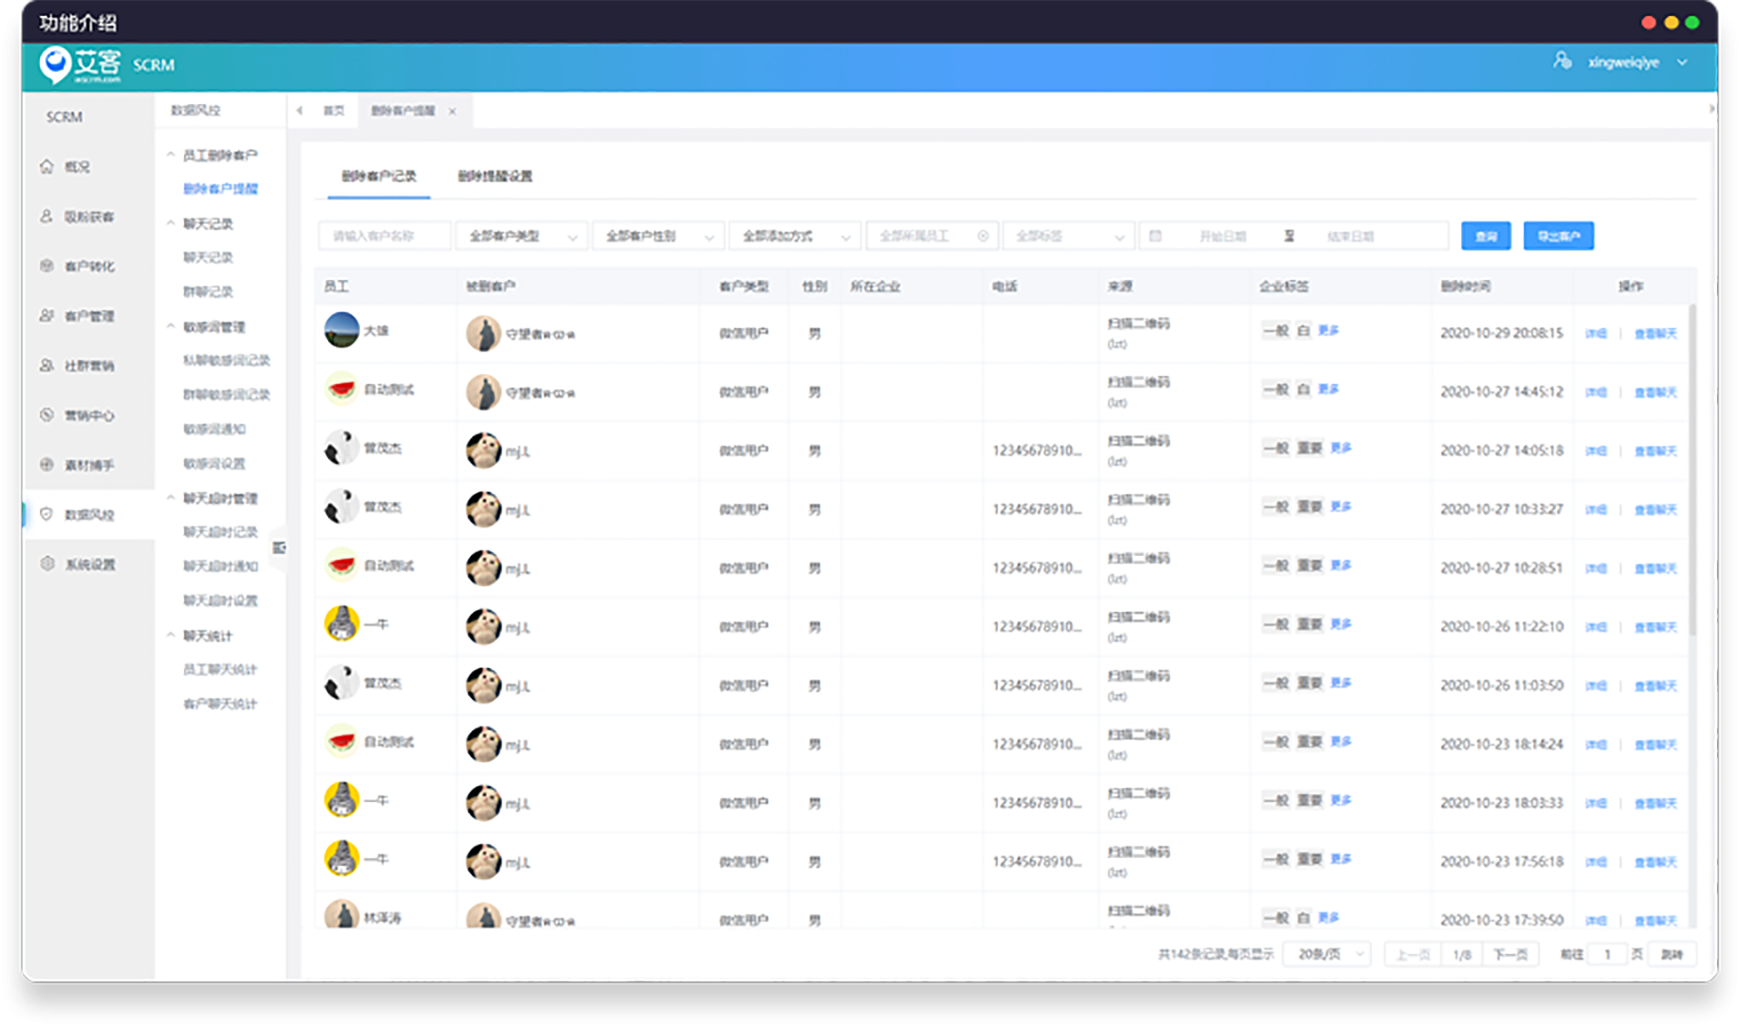Open the 全部客户性别 dropdown
Image resolution: width=1740 pixels, height=1026 pixels.
[x=658, y=236]
